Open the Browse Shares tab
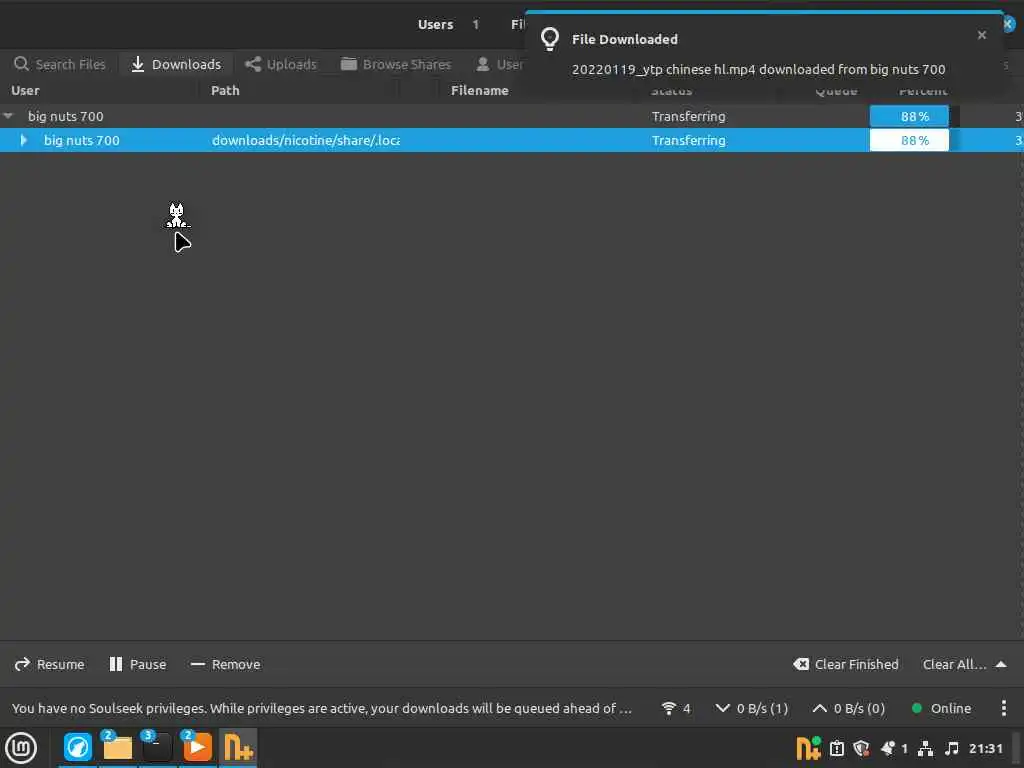The width and height of the screenshot is (1024, 768). coord(396,64)
